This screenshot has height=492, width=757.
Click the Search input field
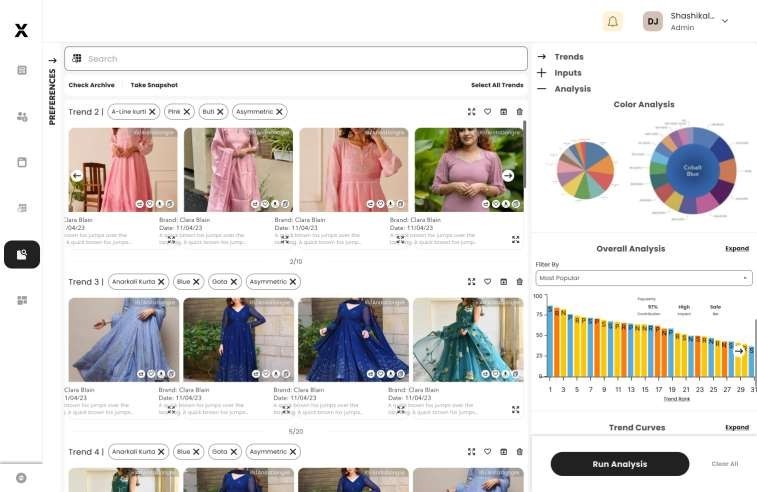coord(295,58)
